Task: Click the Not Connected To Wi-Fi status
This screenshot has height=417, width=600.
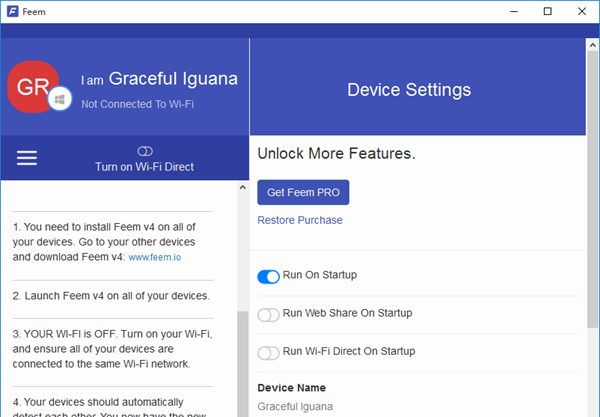Action: (138, 104)
